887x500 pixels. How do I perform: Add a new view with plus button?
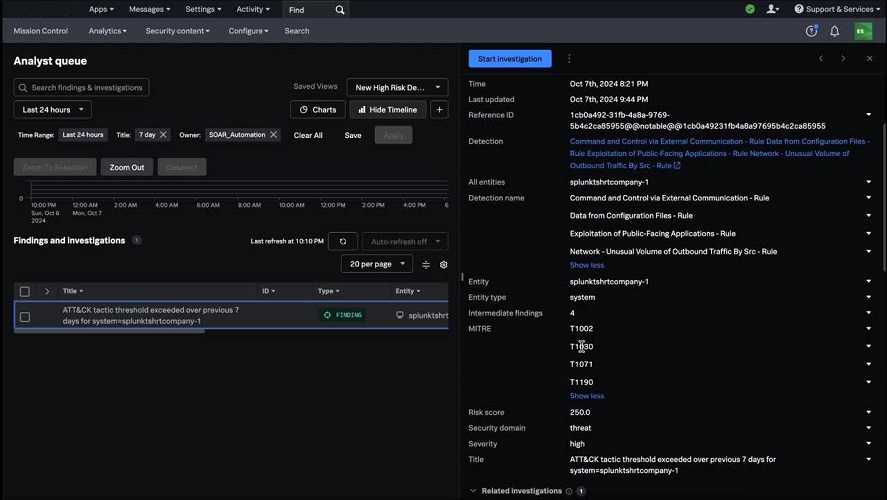click(x=440, y=110)
